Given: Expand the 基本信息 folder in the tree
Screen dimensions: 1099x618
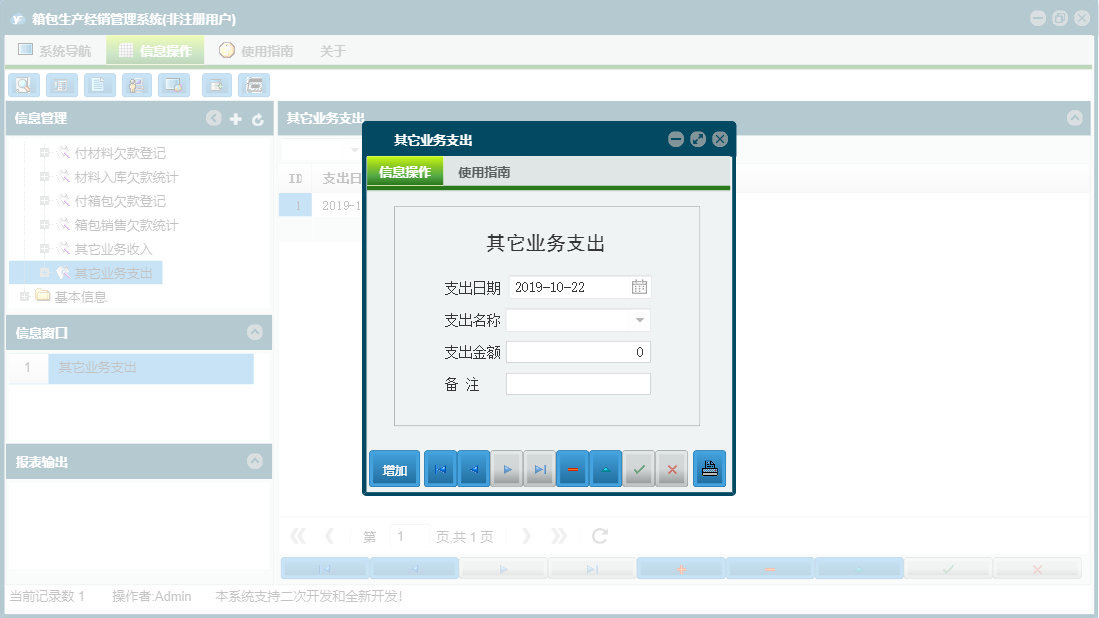Looking at the screenshot, I should click(x=26, y=295).
